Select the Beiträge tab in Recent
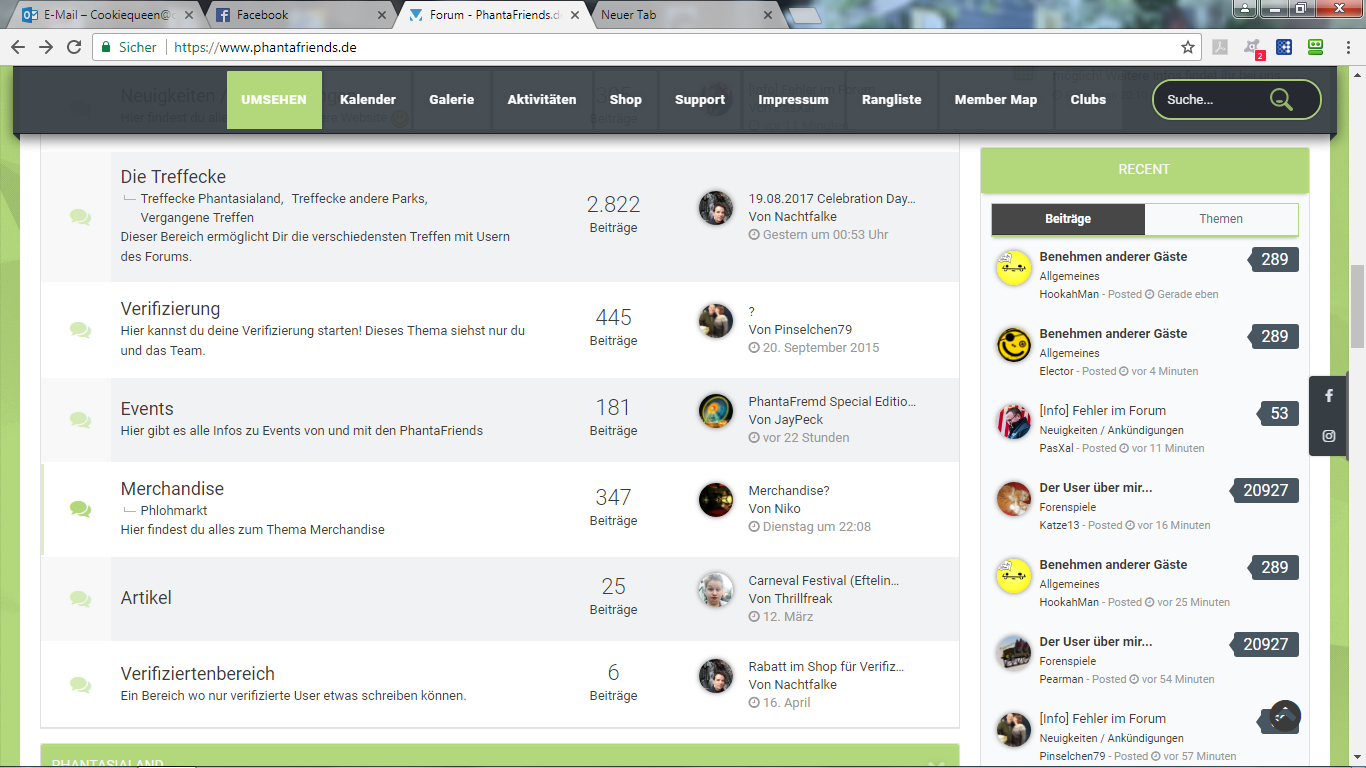 coord(1068,219)
